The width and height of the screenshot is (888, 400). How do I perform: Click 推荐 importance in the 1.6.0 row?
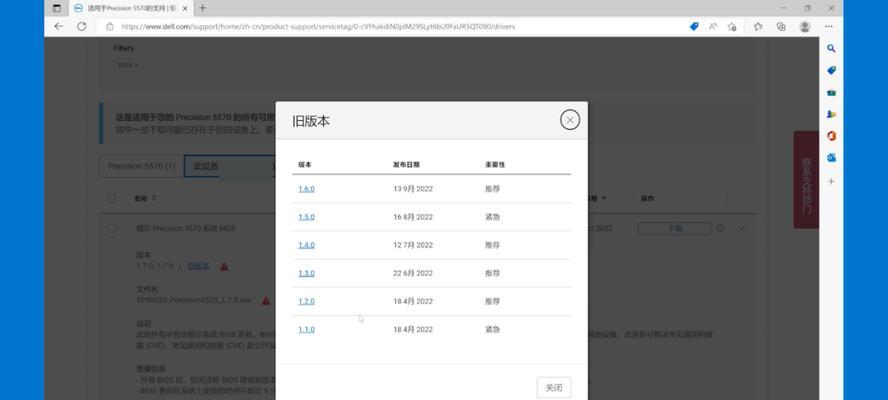(492, 189)
